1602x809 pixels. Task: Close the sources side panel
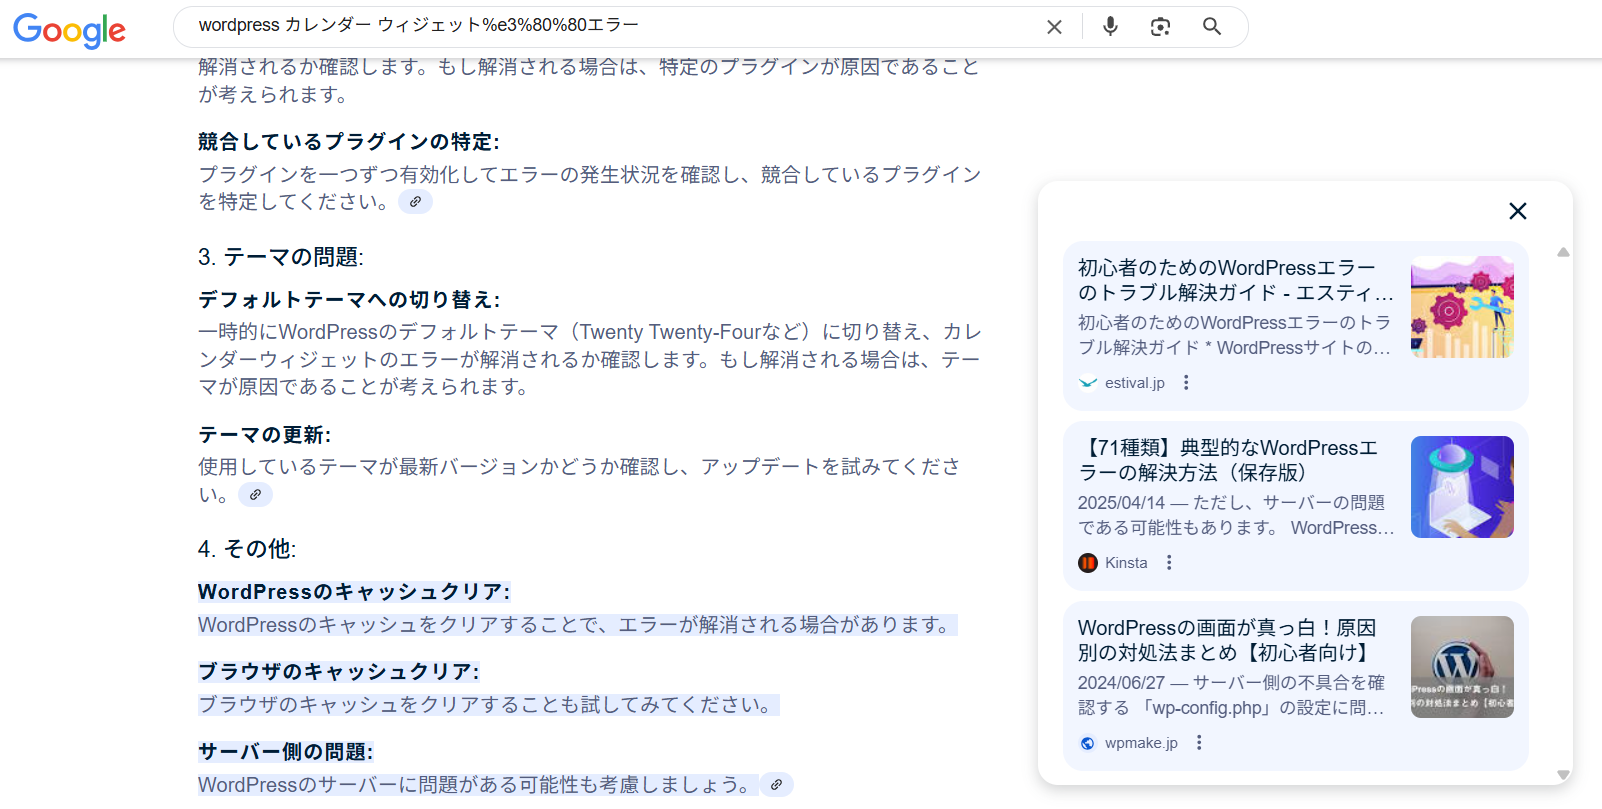[1517, 211]
